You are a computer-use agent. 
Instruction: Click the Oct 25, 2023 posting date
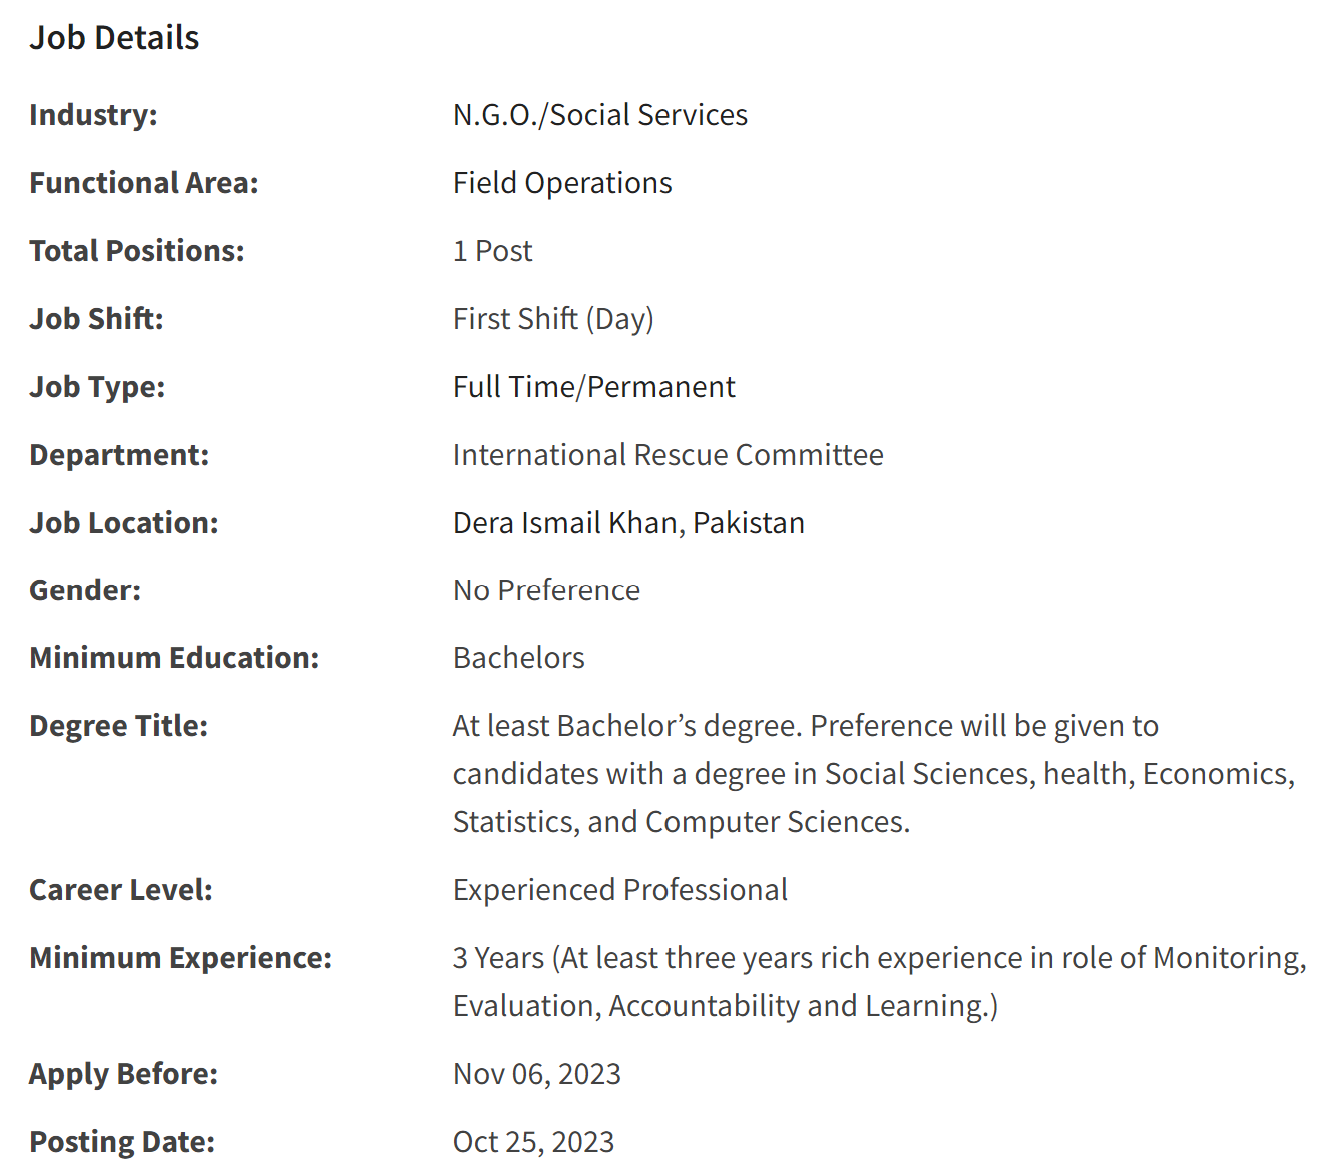[533, 1142]
